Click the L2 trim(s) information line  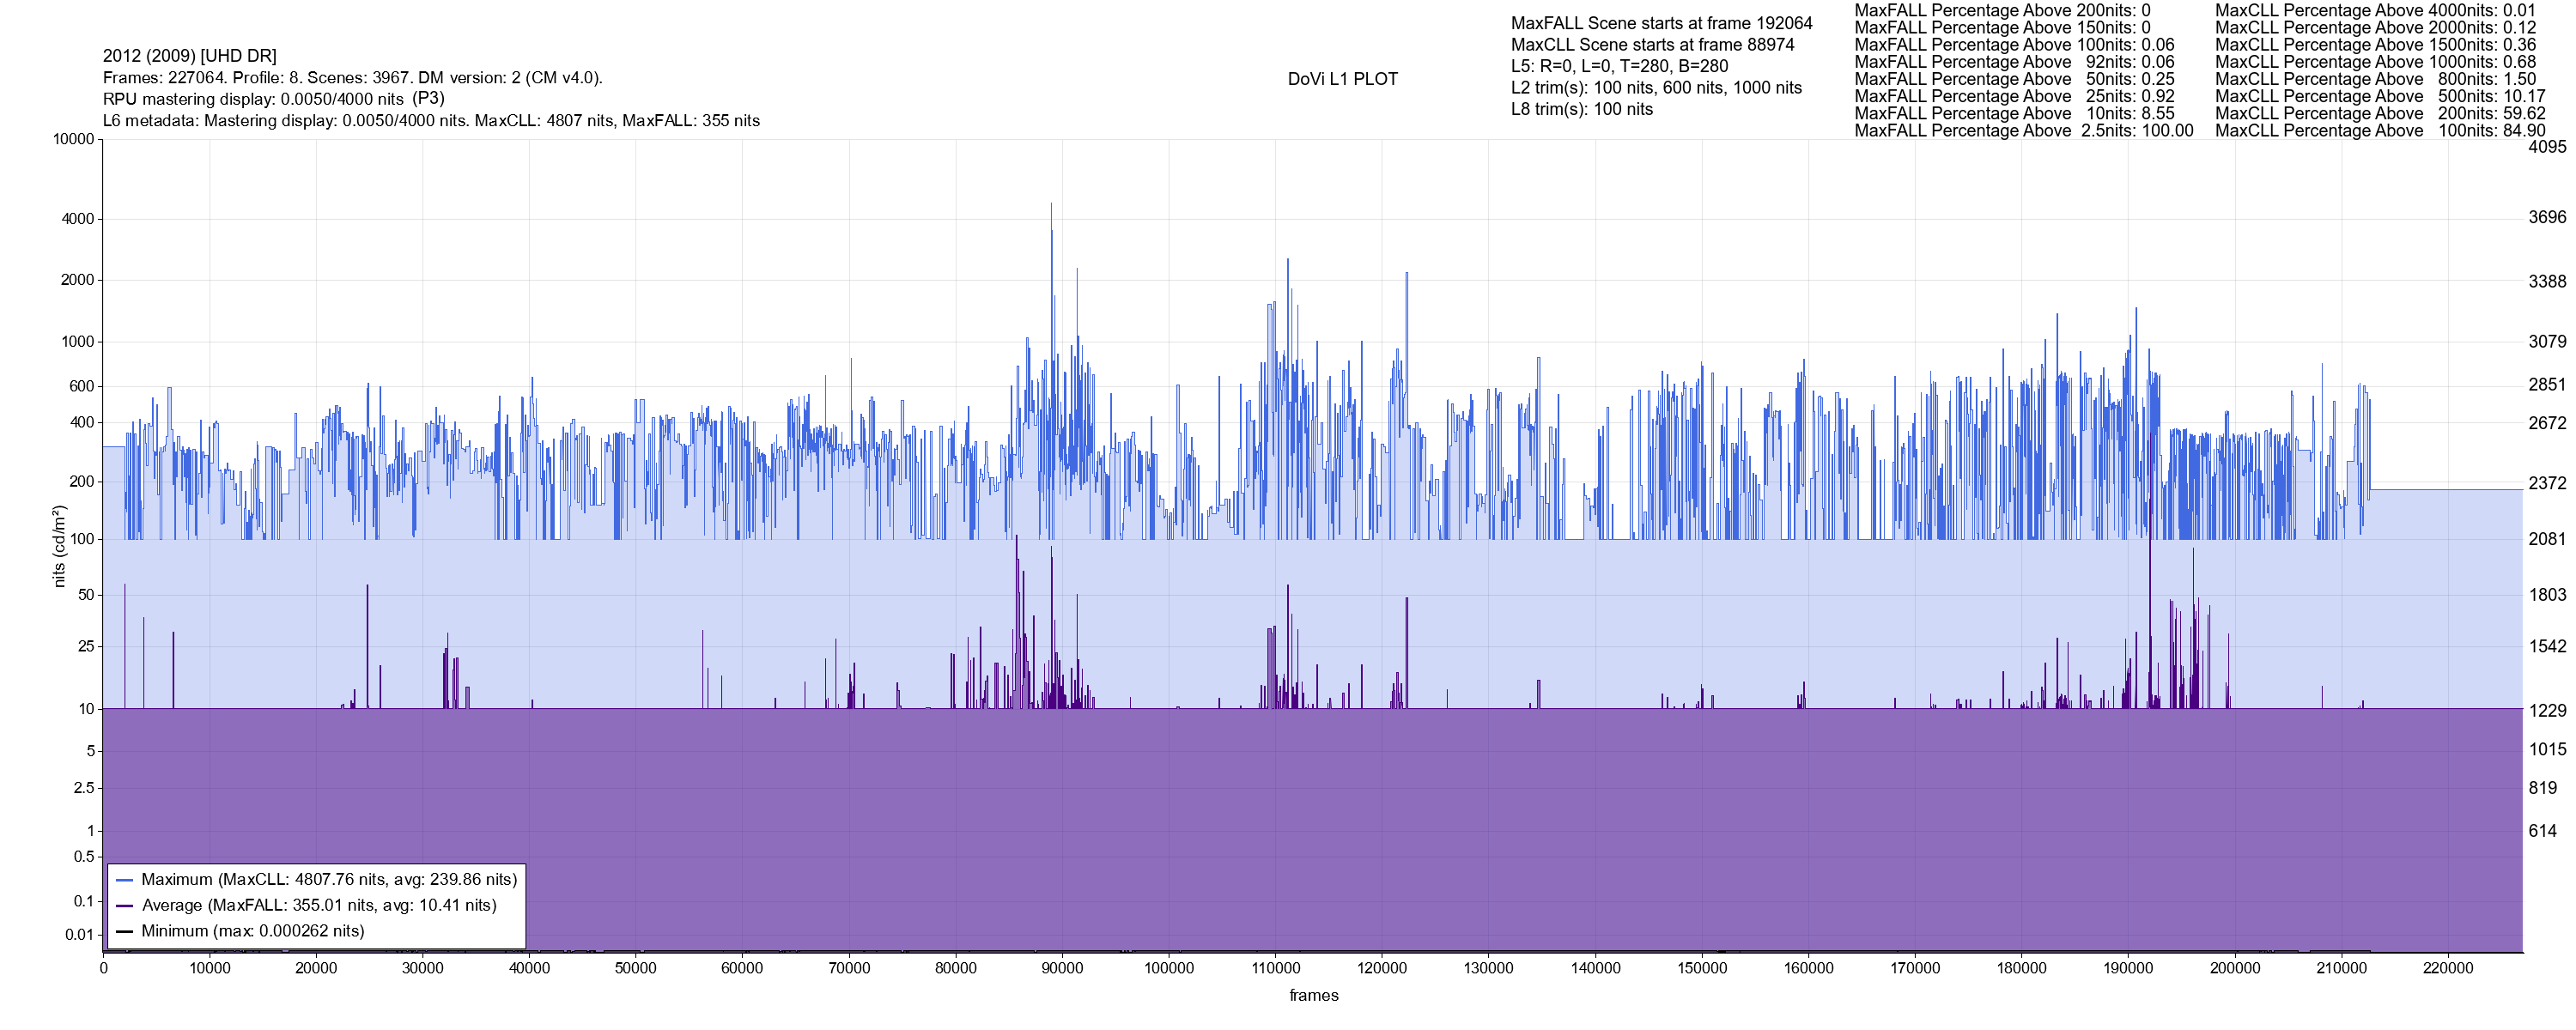(x=1656, y=88)
